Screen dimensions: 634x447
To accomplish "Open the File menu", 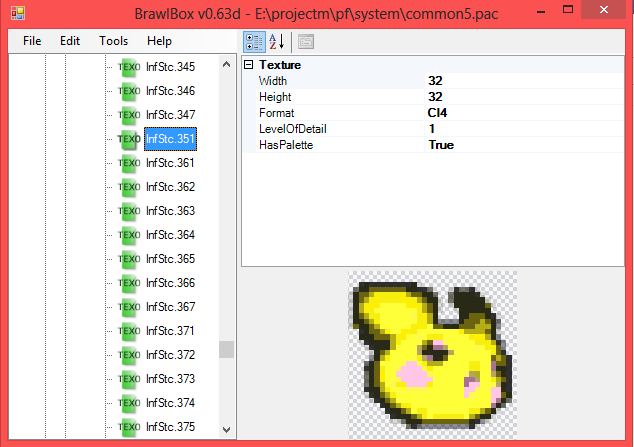I will (x=32, y=41).
